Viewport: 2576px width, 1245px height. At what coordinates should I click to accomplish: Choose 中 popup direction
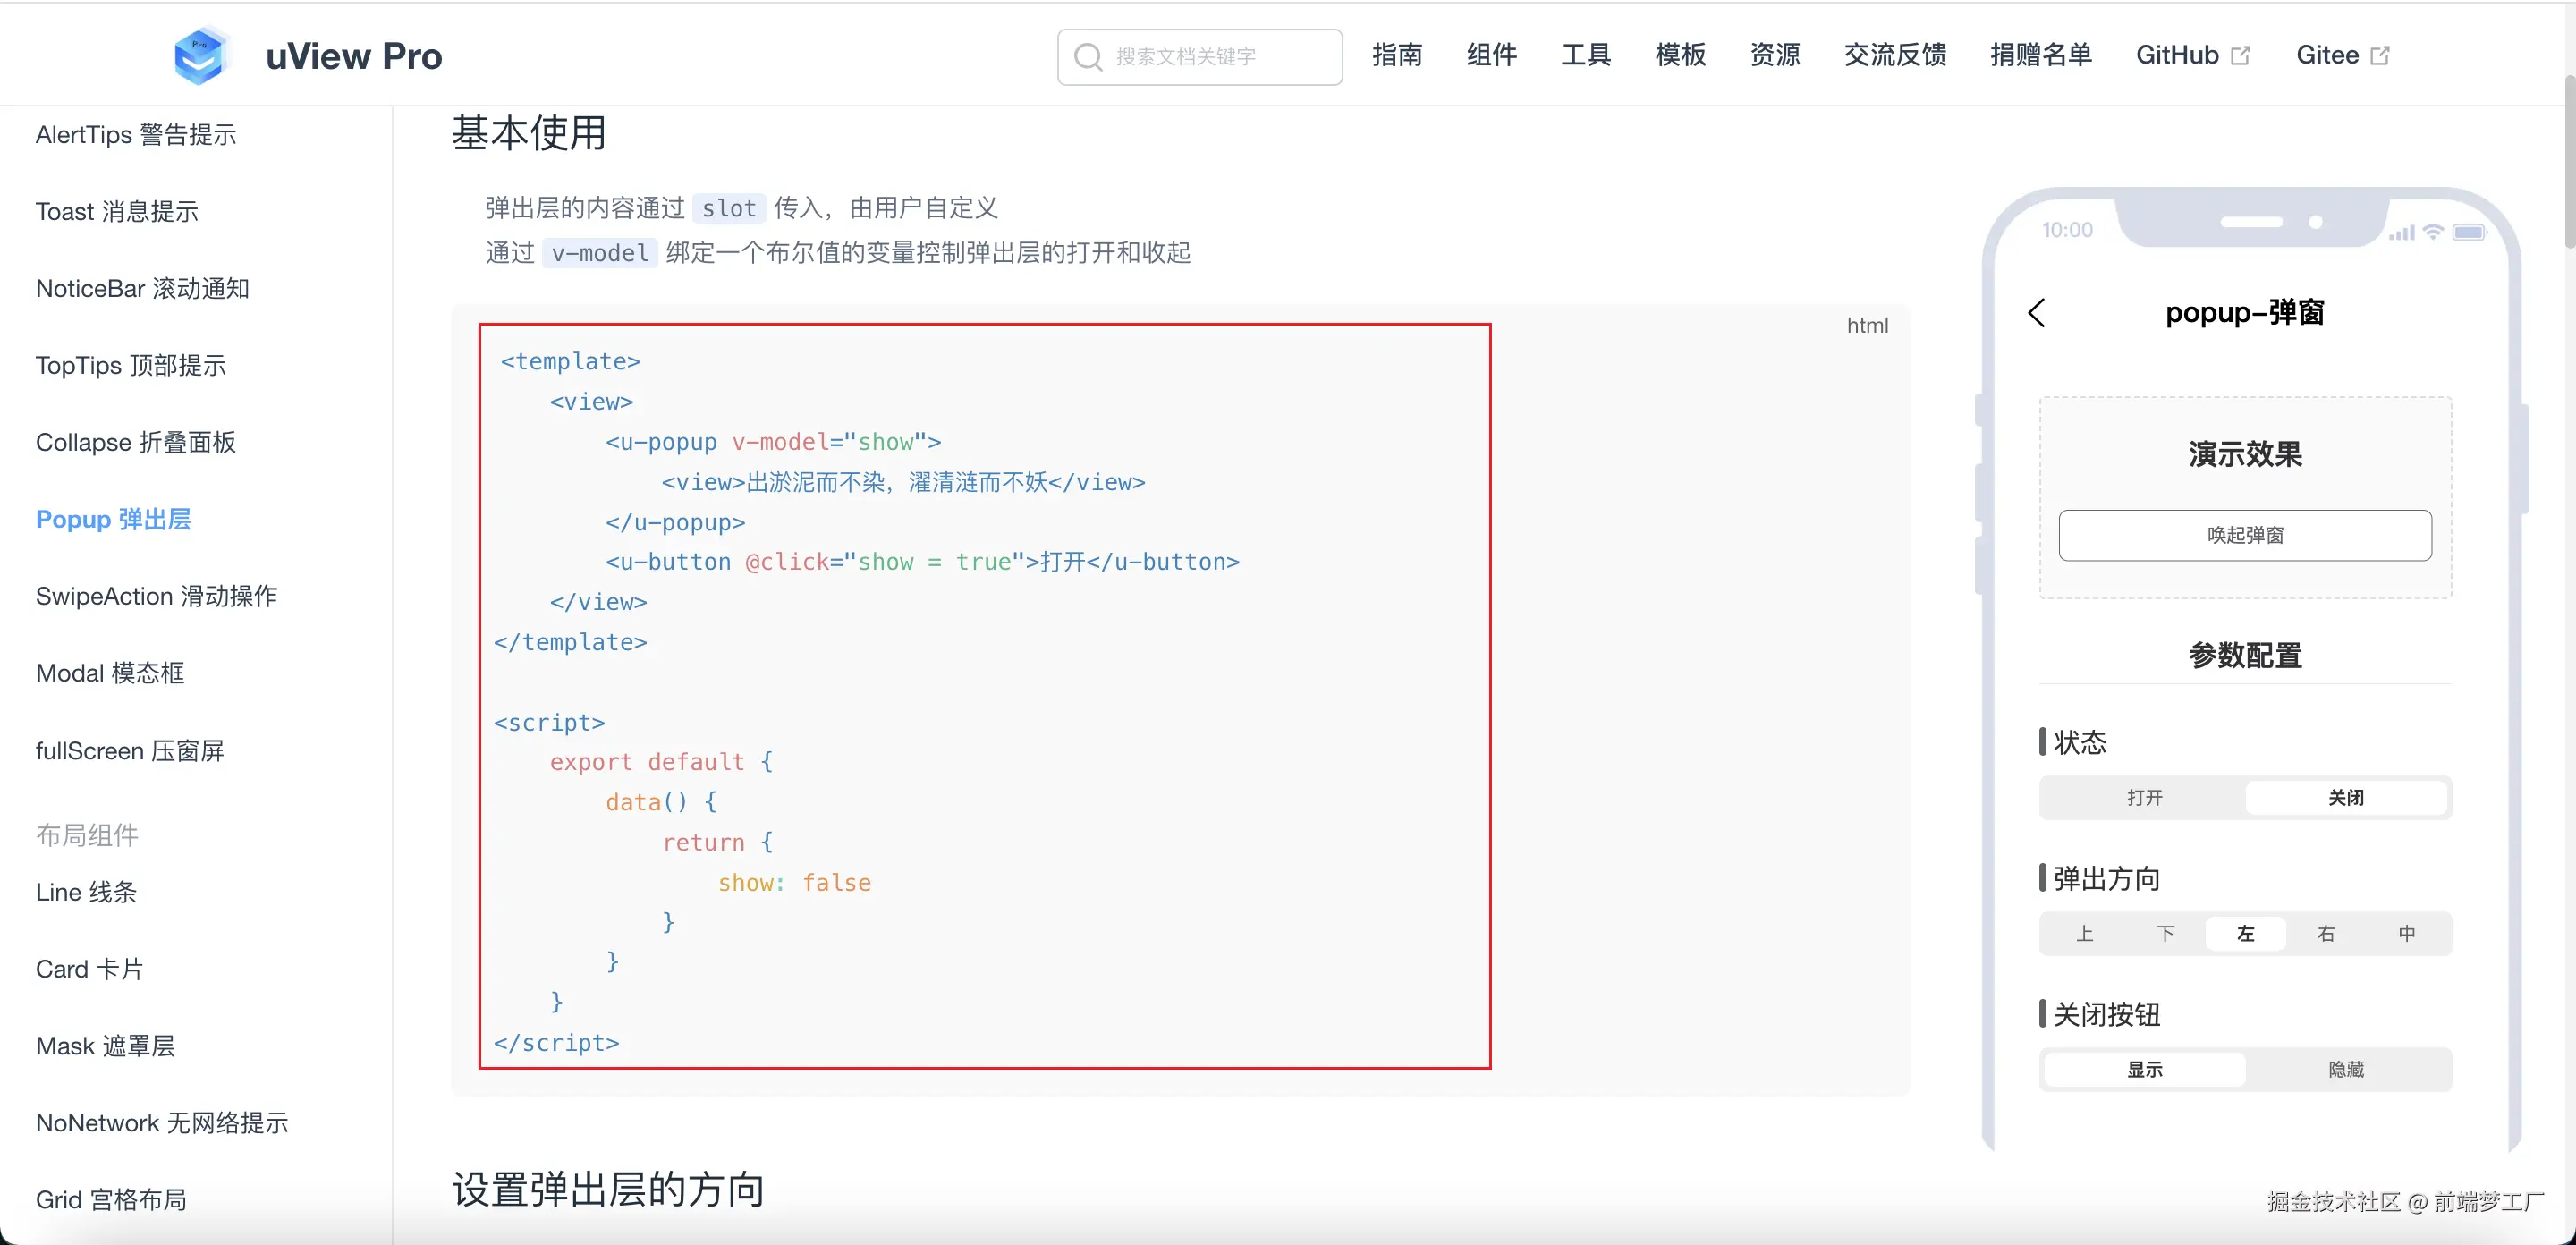pyautogui.click(x=2407, y=933)
